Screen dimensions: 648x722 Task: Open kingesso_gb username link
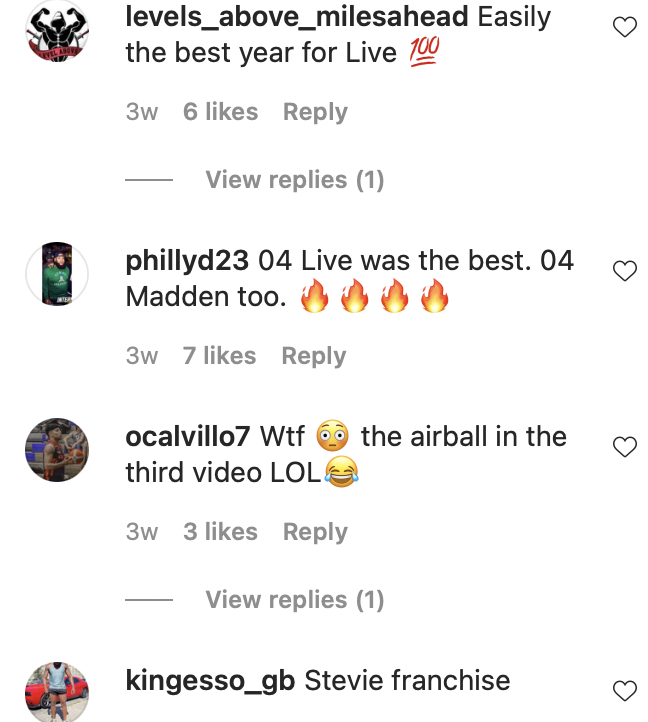point(210,681)
